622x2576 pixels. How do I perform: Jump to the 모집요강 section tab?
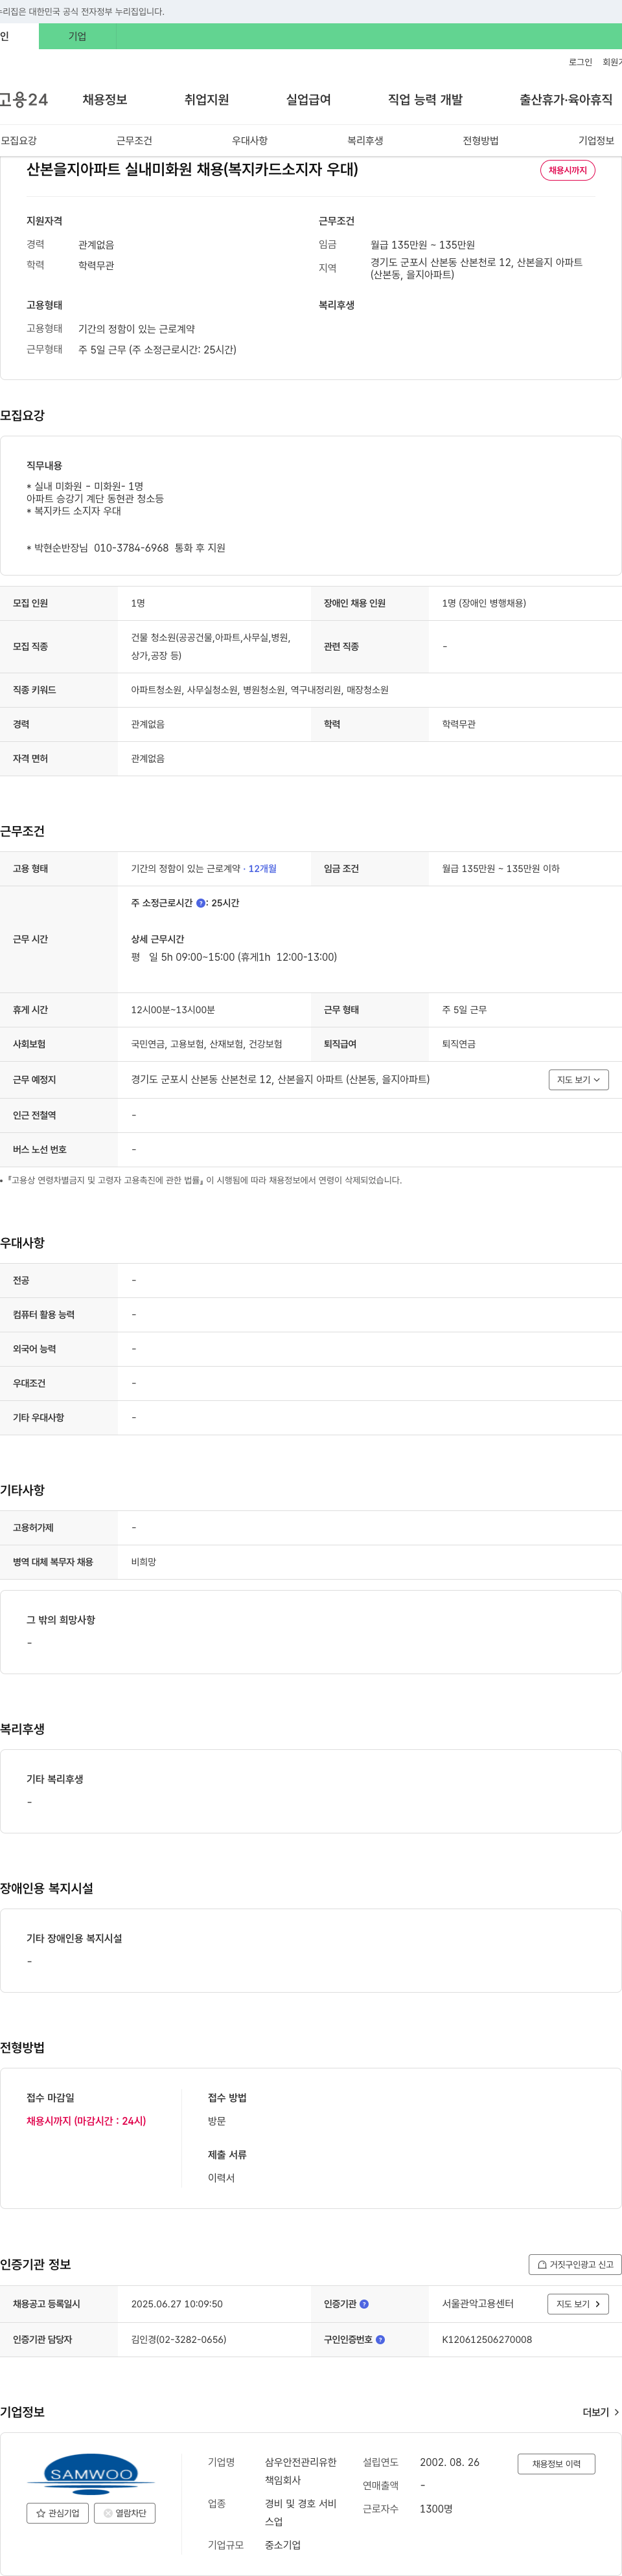click(19, 141)
